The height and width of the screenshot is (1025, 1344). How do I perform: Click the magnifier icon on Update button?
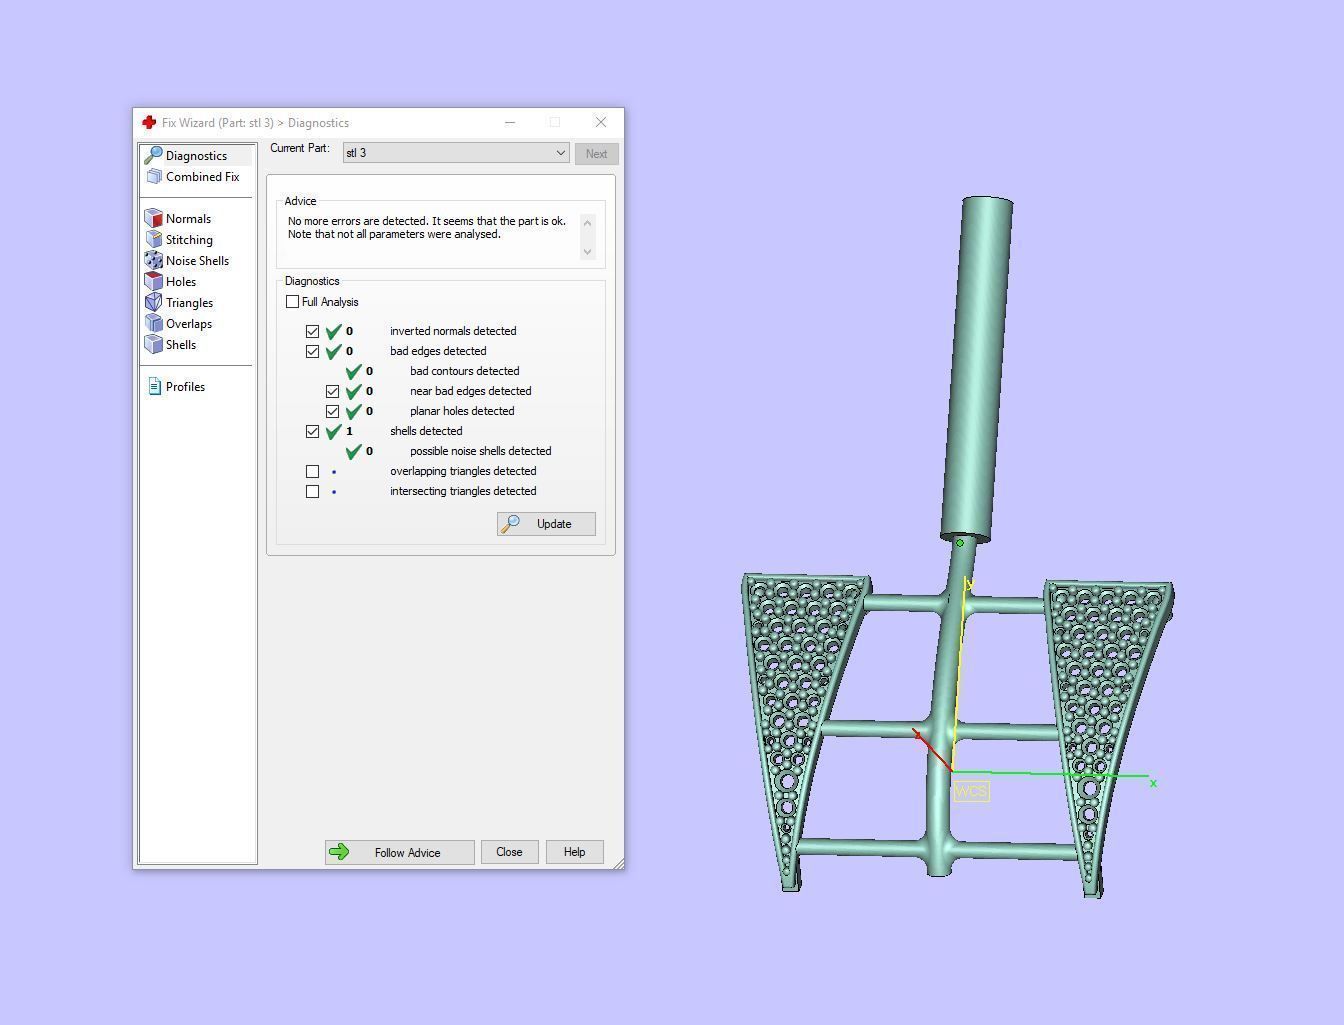[x=510, y=523]
